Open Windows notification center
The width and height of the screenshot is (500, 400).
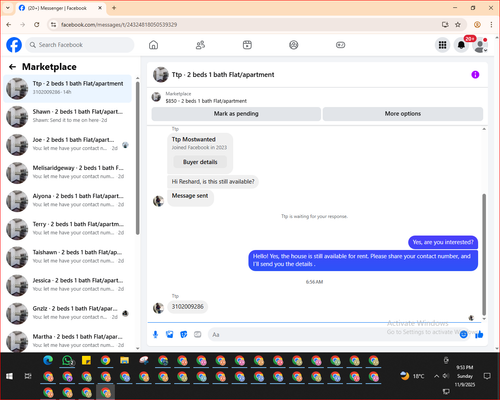point(487,376)
